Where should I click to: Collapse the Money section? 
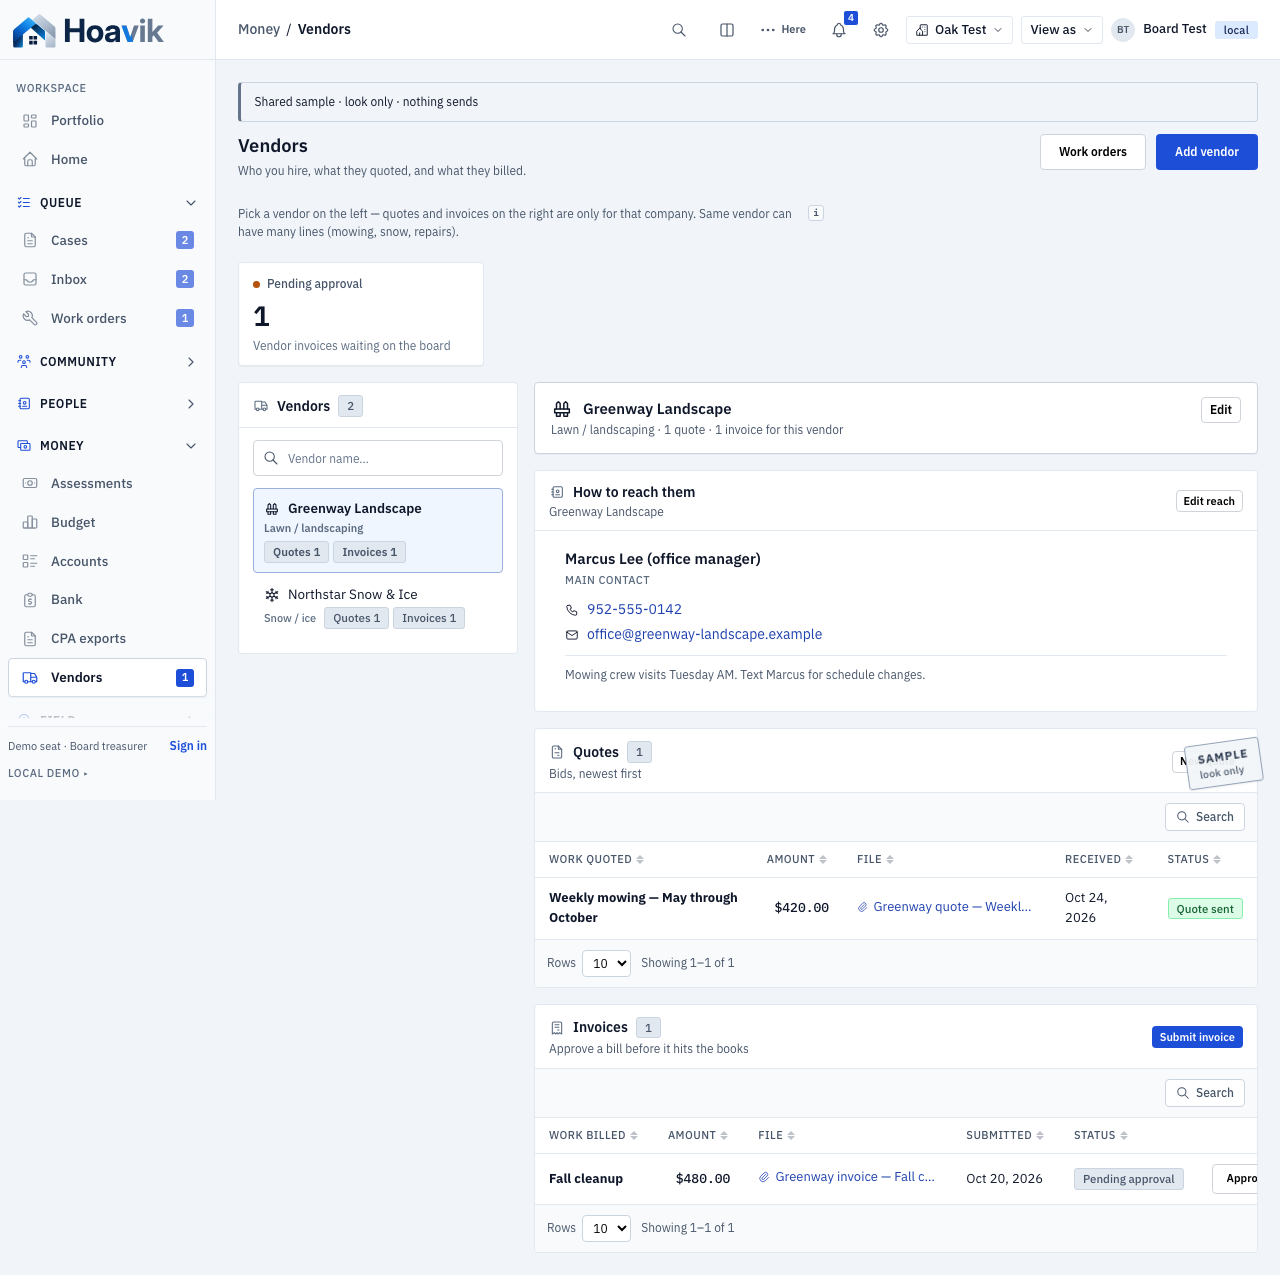tap(107, 446)
